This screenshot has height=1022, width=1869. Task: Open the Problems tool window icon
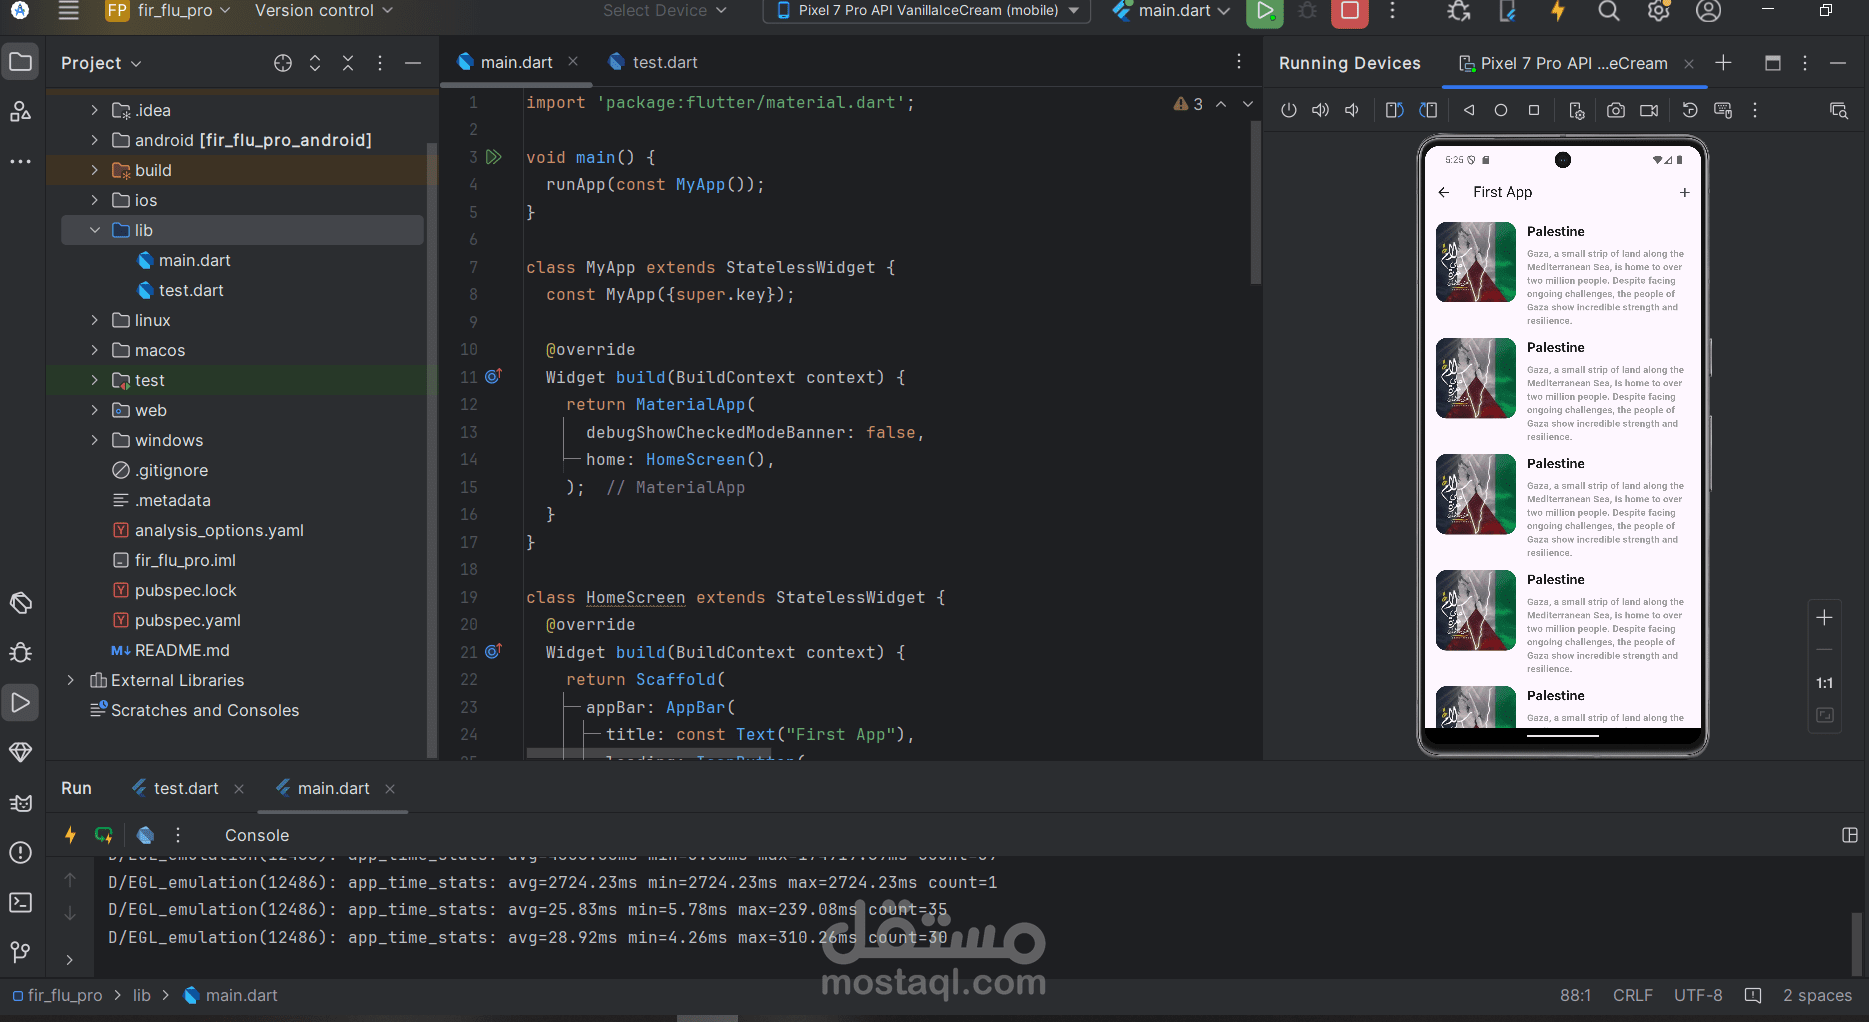tap(20, 852)
